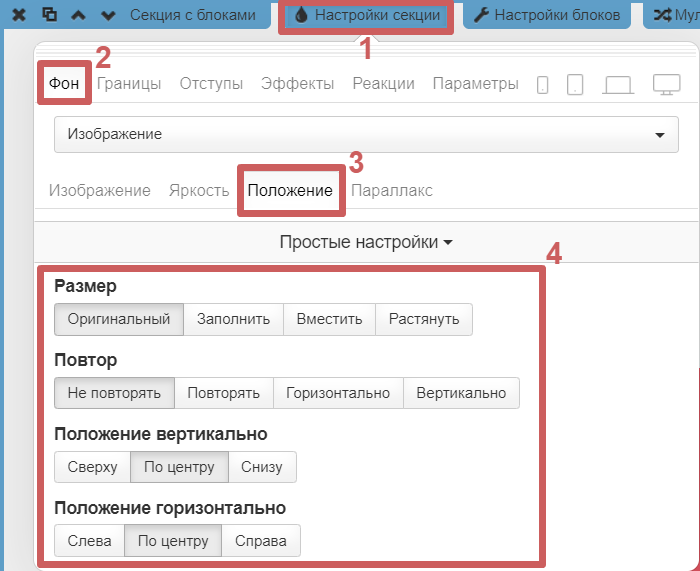Move section down with arrow icon
Screen dimensions: 700x571
pos(109,15)
